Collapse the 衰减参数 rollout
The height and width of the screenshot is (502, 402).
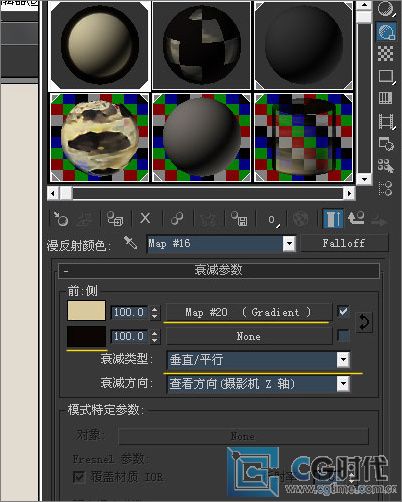[x=219, y=271]
